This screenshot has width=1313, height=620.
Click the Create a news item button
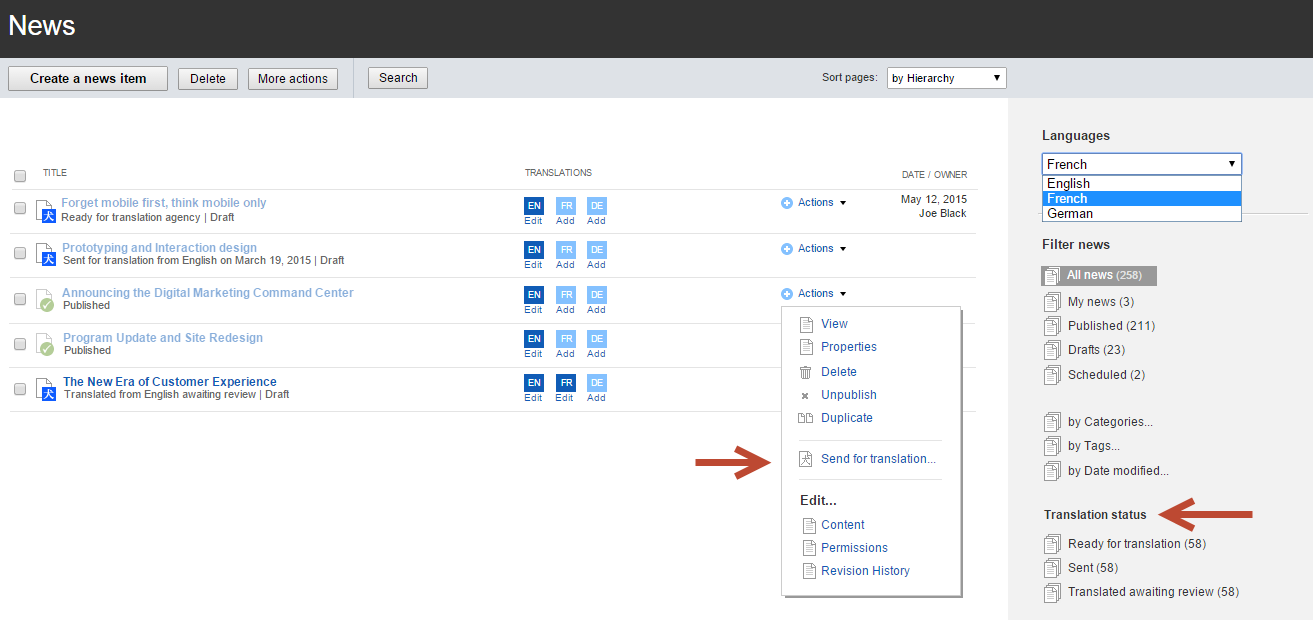pos(88,79)
